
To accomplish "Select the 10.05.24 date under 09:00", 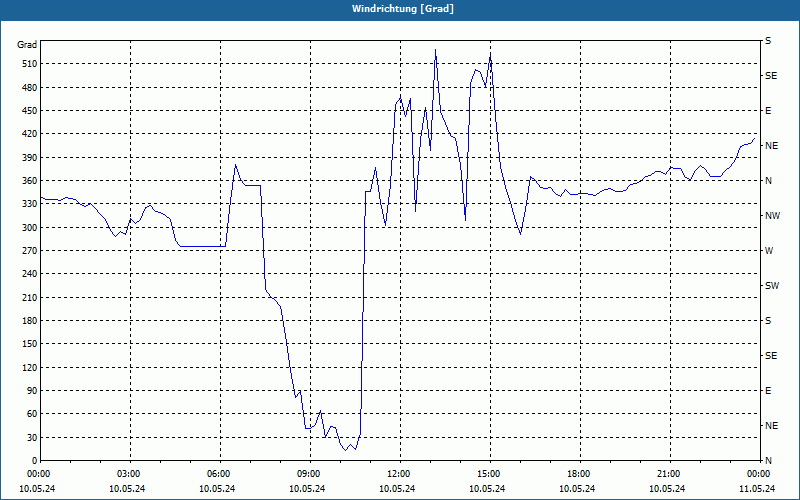I will (x=307, y=489).
